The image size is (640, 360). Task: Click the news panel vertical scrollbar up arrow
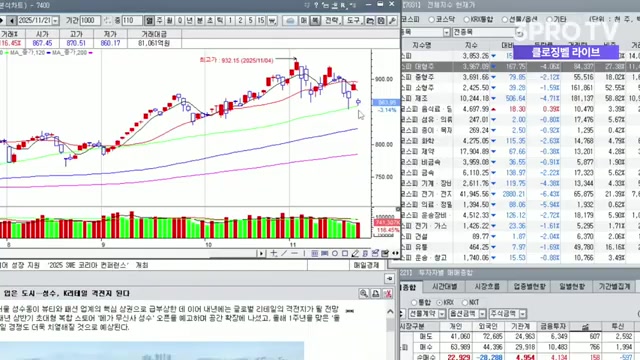pos(390,312)
